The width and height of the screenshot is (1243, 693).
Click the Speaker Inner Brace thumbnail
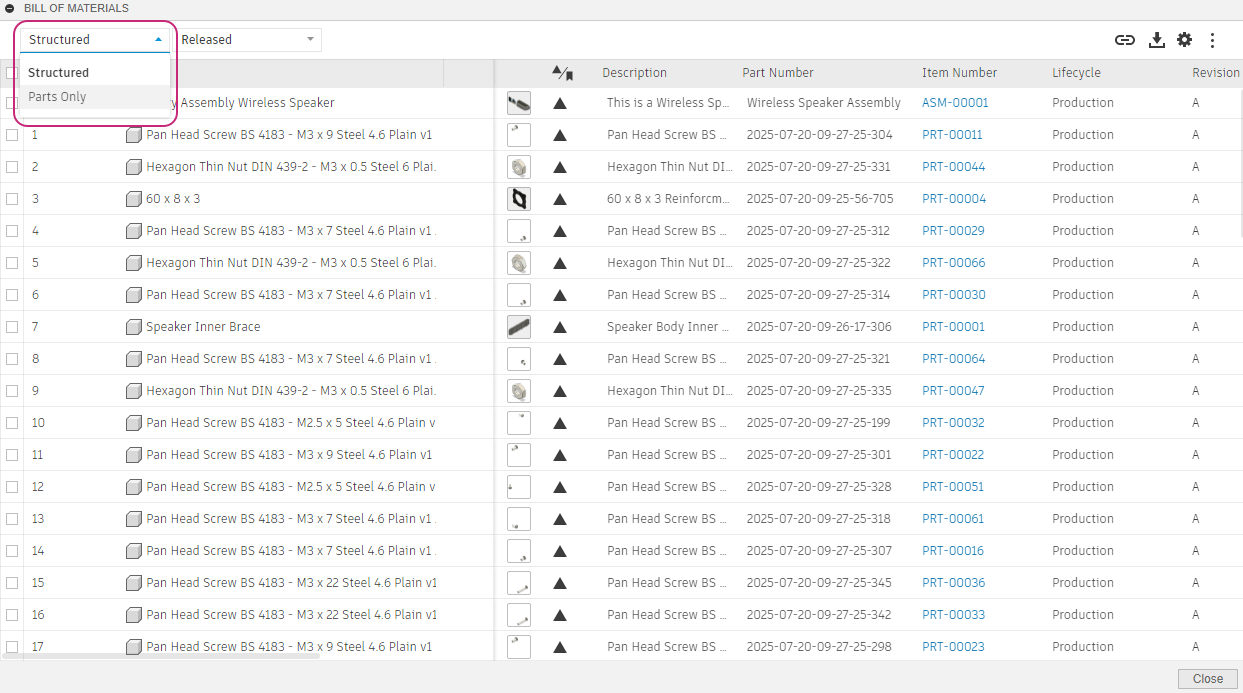tap(519, 327)
